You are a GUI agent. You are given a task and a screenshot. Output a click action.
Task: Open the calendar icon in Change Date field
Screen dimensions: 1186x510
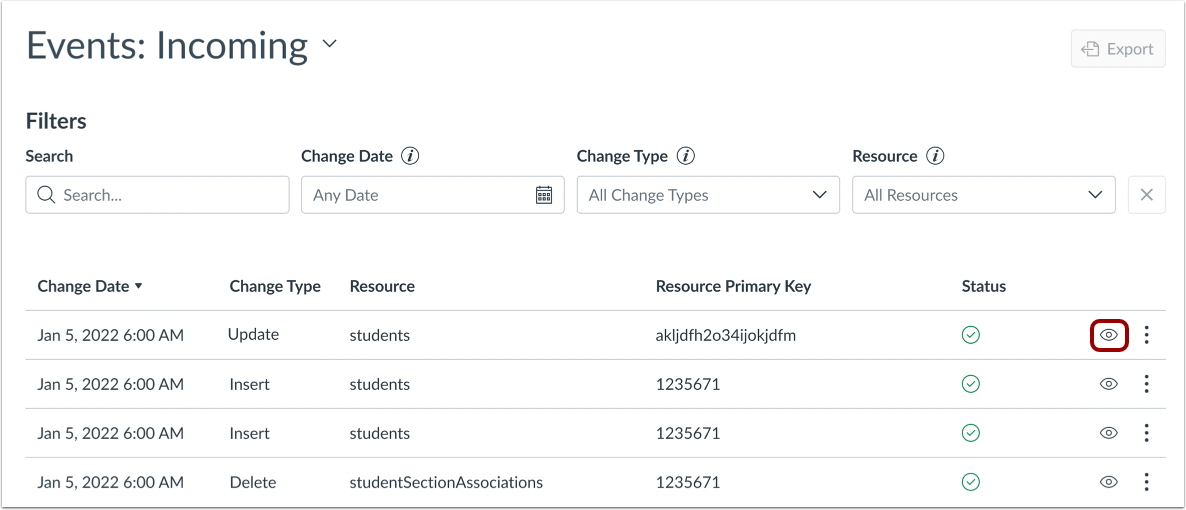tap(544, 195)
